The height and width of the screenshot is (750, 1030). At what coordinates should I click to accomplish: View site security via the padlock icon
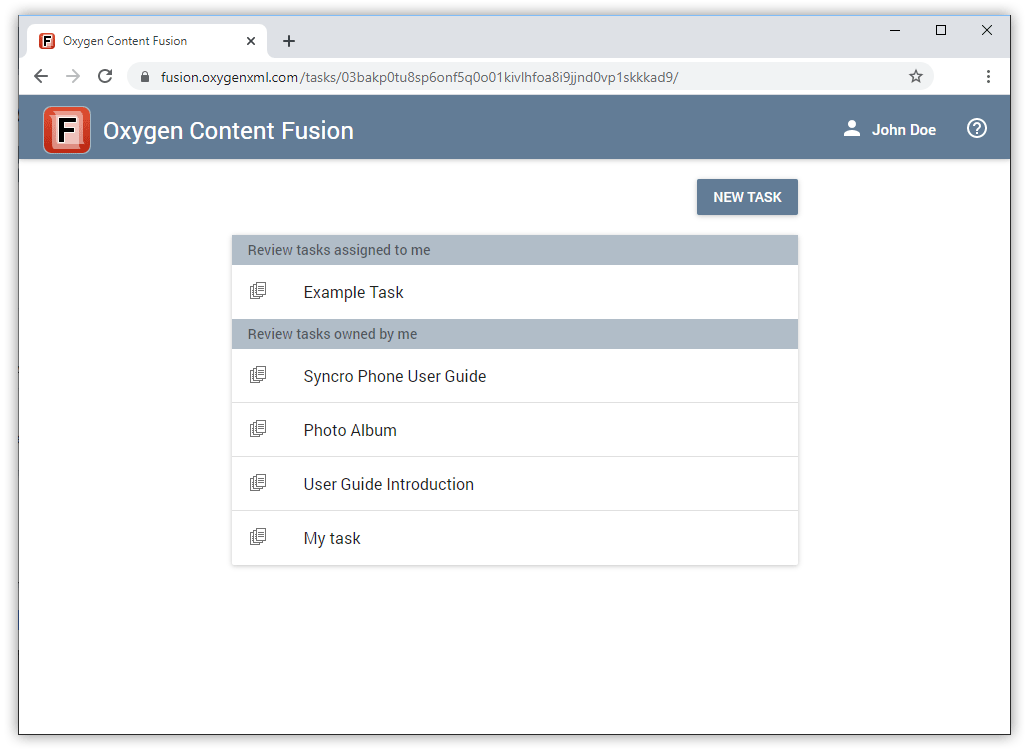[145, 77]
